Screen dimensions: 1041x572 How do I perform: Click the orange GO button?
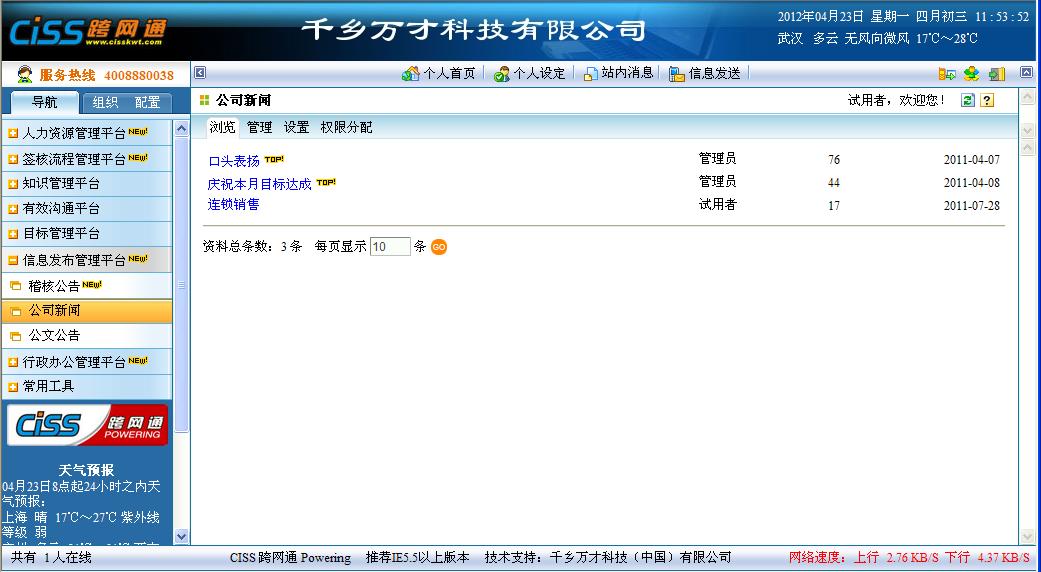pyautogui.click(x=439, y=247)
